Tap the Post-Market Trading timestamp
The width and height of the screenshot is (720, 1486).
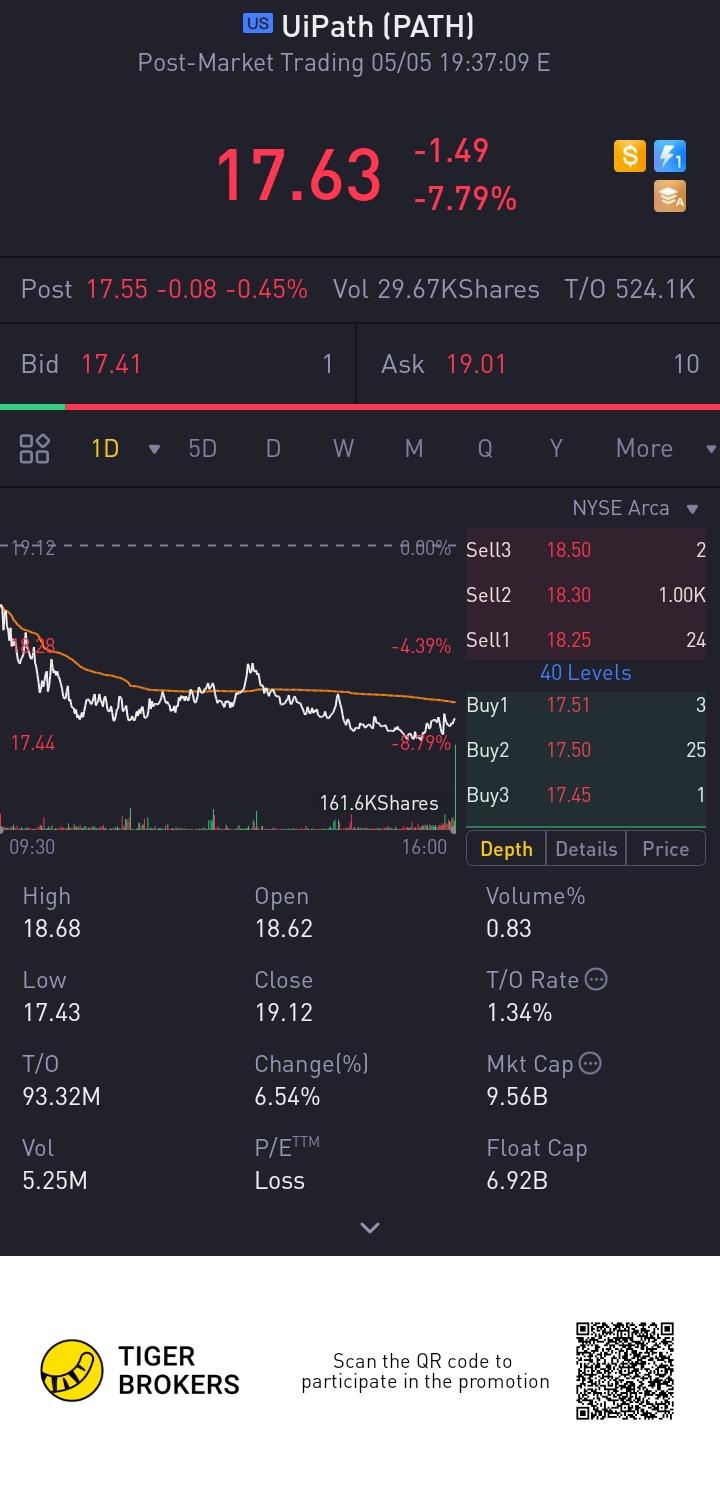point(344,62)
